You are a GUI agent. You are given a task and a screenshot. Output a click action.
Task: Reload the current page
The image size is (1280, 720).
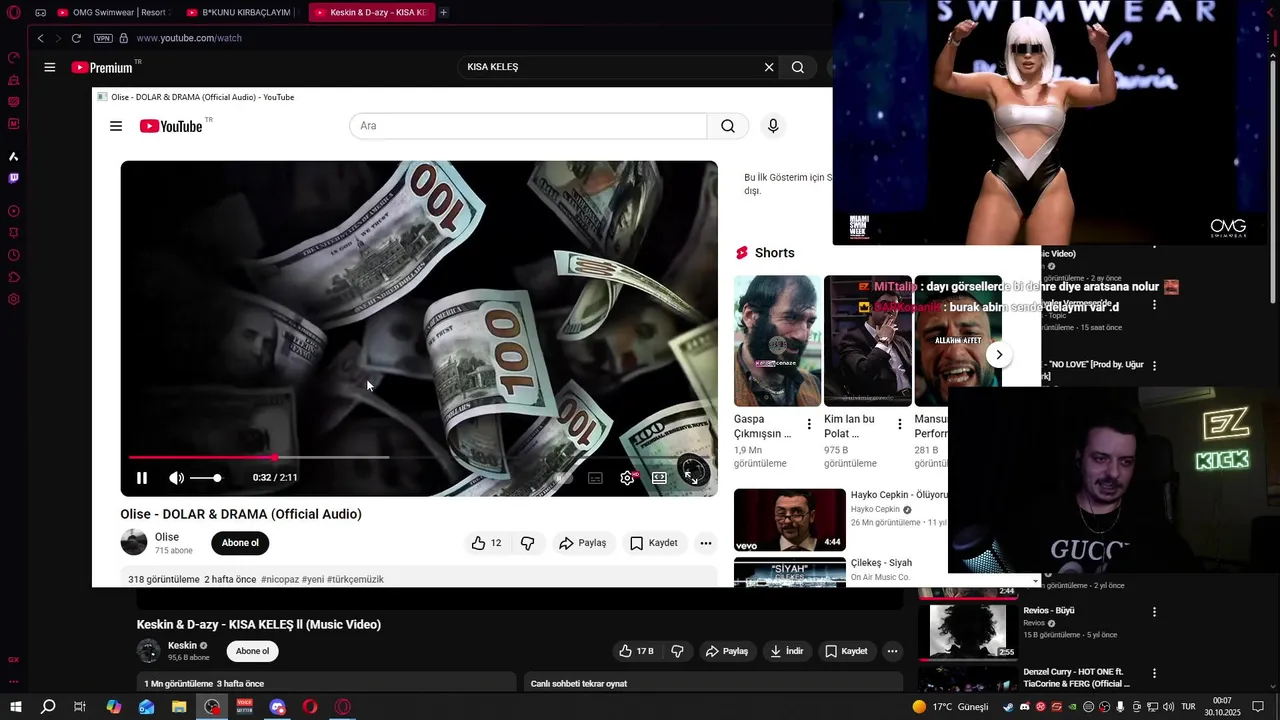[x=76, y=38]
